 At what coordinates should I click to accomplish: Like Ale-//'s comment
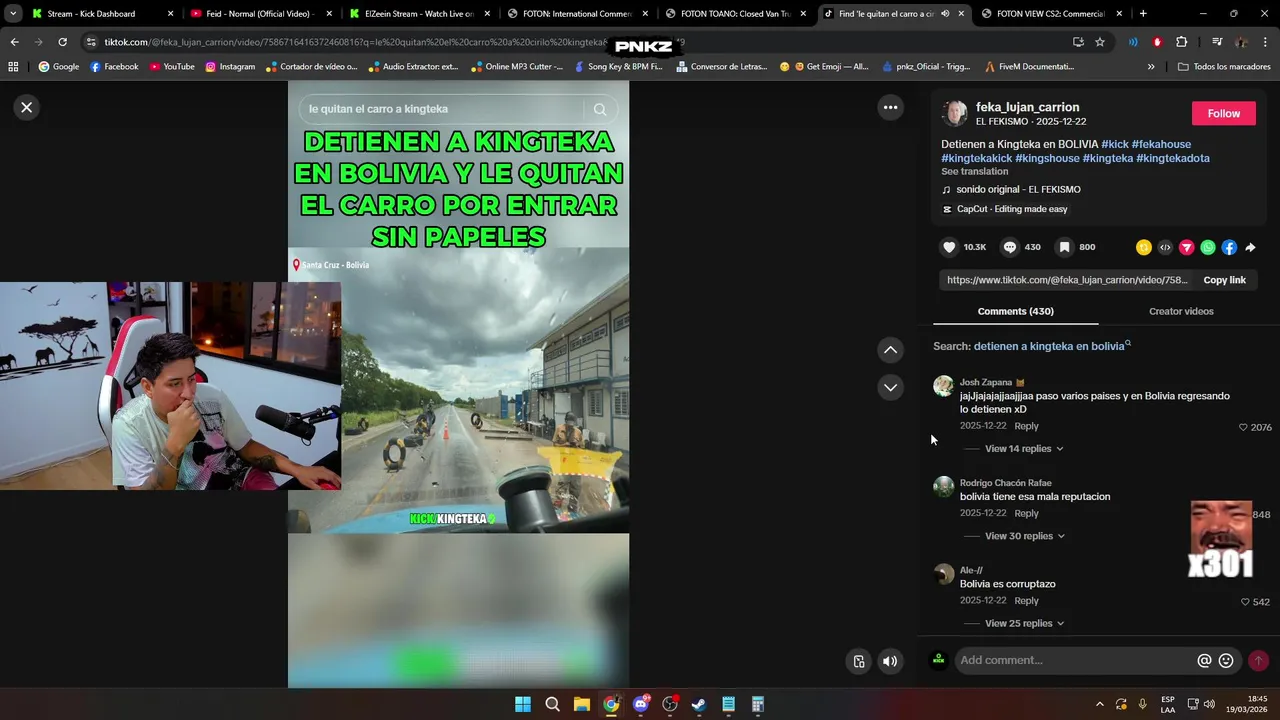1245,602
